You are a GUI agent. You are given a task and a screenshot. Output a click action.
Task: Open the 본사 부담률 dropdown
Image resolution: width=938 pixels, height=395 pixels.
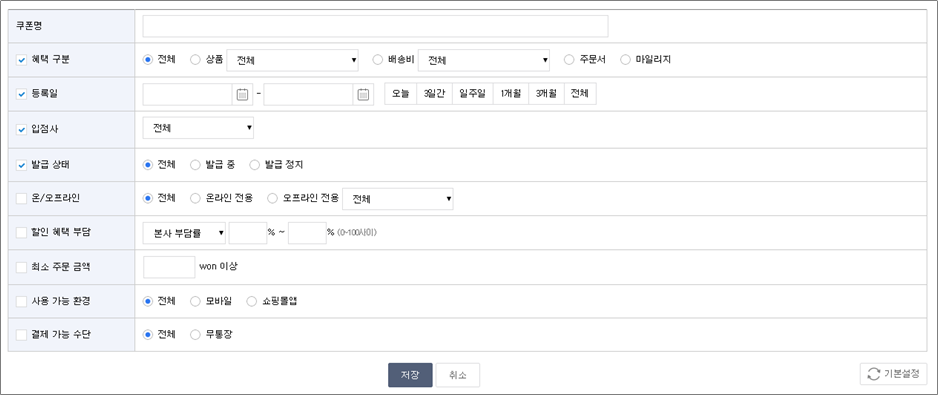(x=184, y=233)
